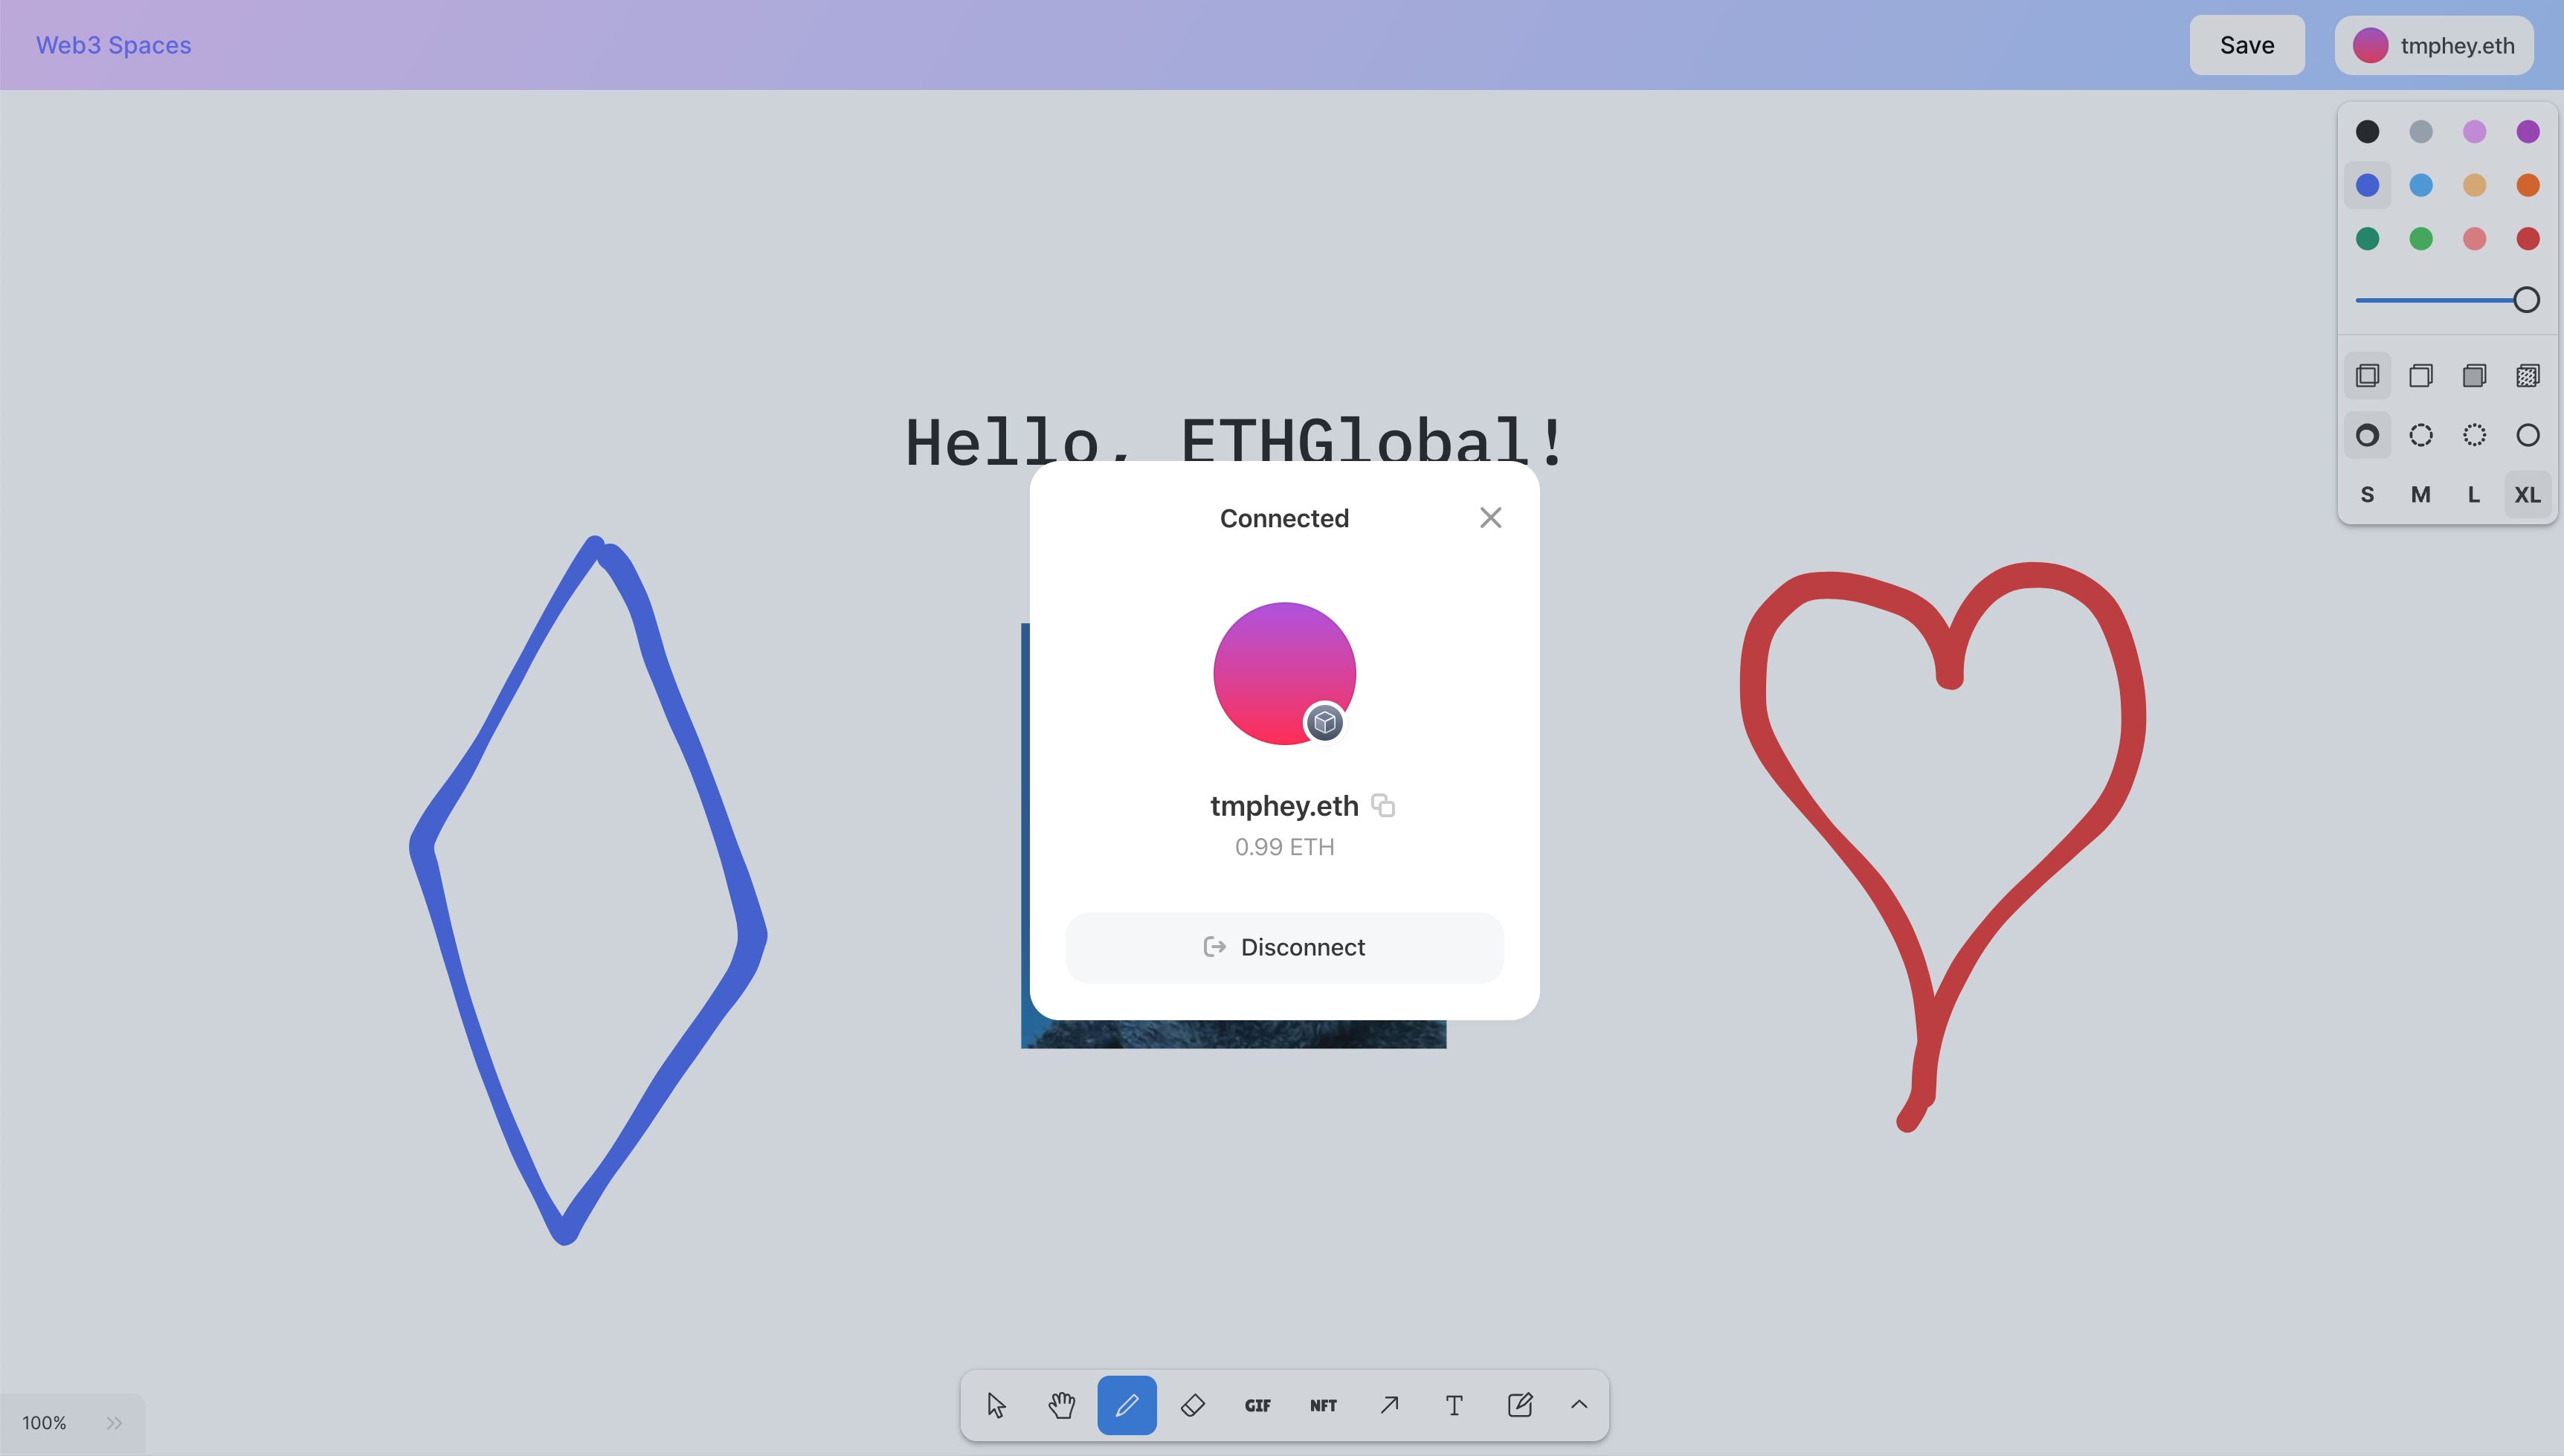The image size is (2564, 1456).
Task: Select the pattern fill style option
Action: pos(2527,376)
